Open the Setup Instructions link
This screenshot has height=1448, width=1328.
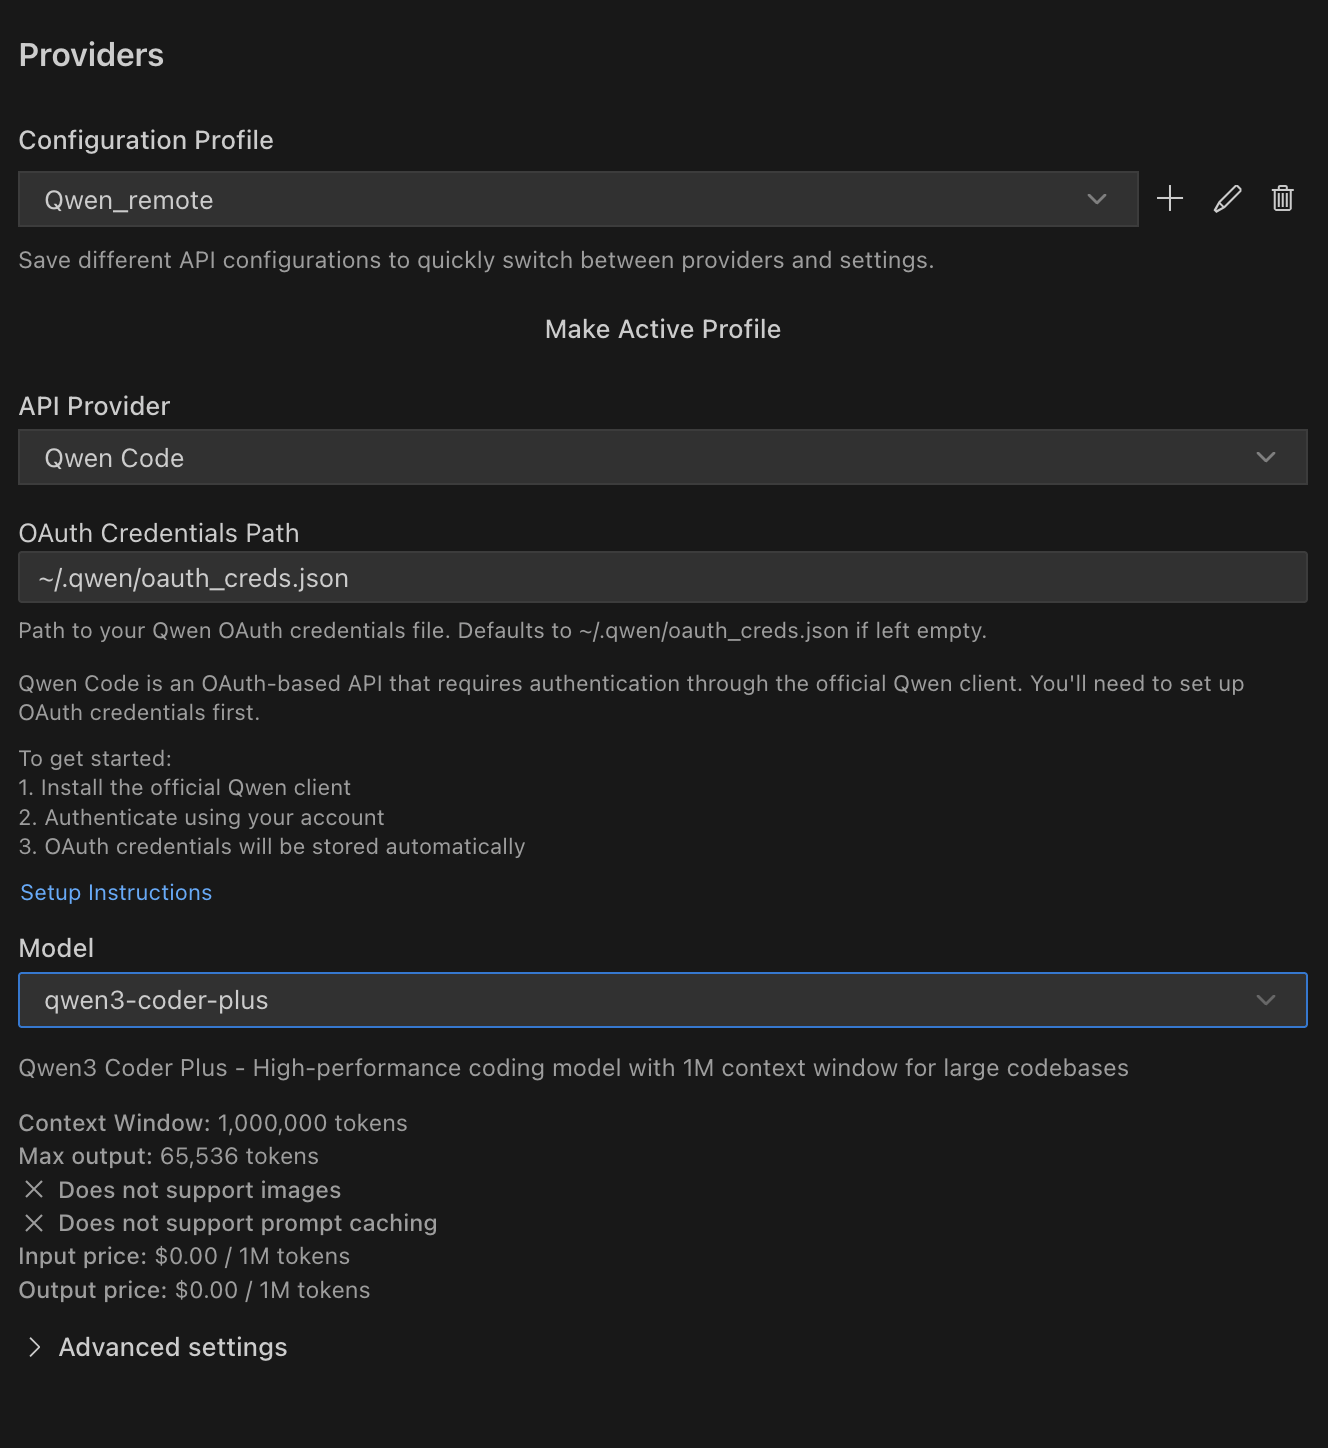click(x=116, y=892)
